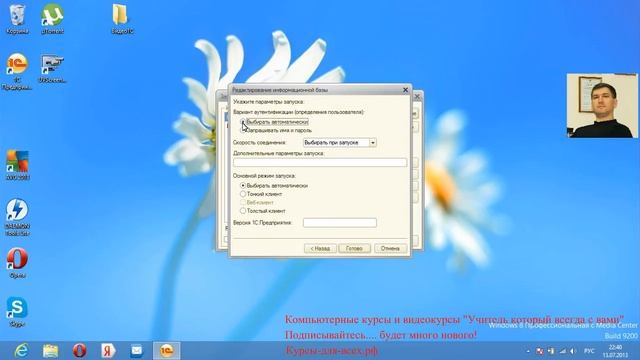The image size is (640, 360).
Task: Launch the Opera desktop shortcut
Action: (x=17, y=263)
